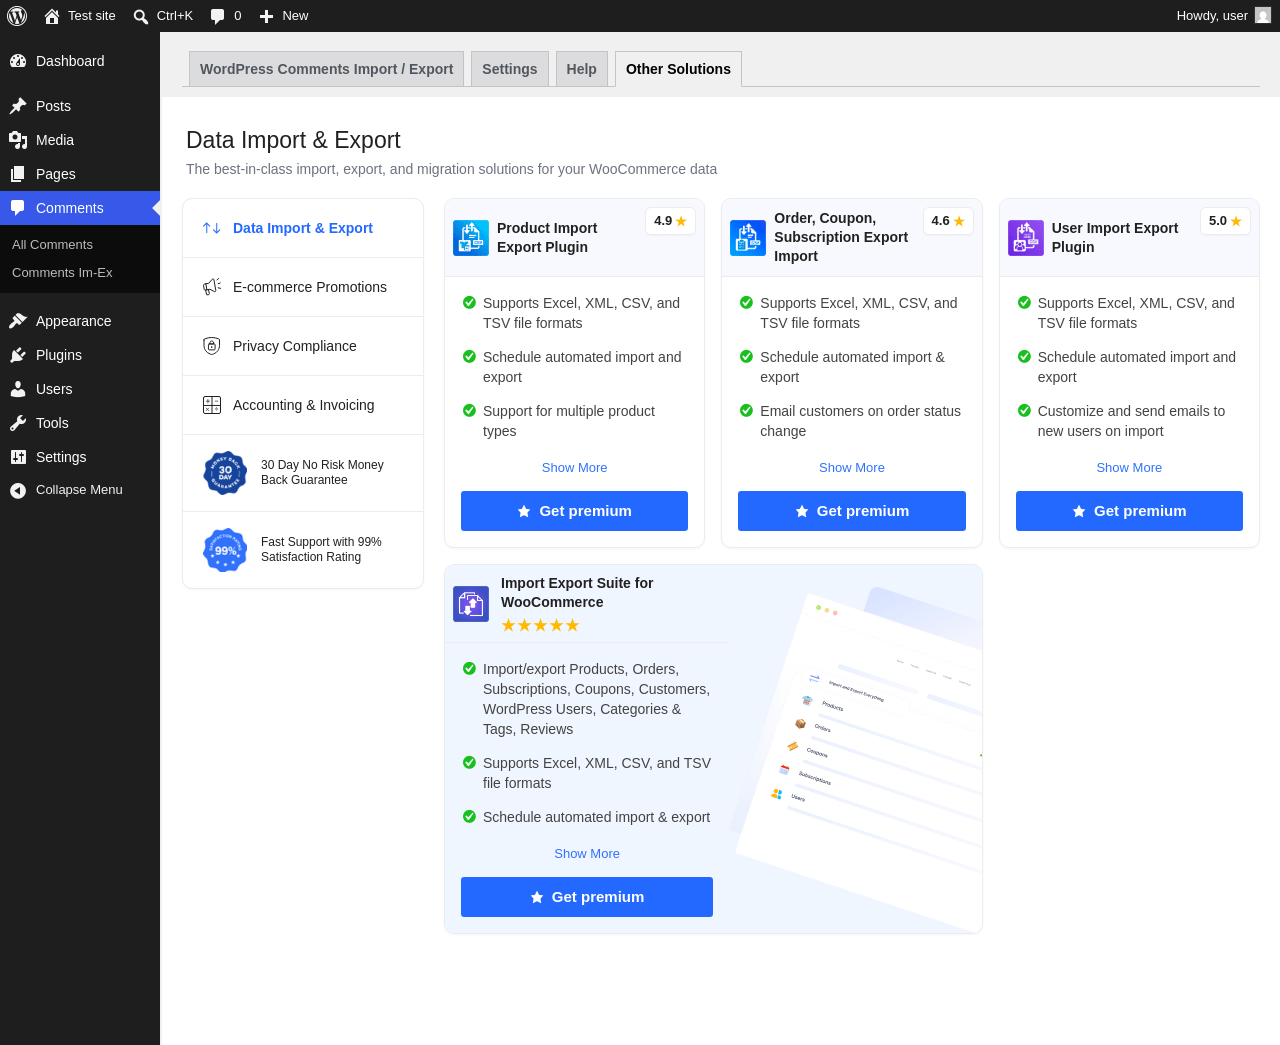Open the Help tab
This screenshot has height=1045, width=1280.
582,69
